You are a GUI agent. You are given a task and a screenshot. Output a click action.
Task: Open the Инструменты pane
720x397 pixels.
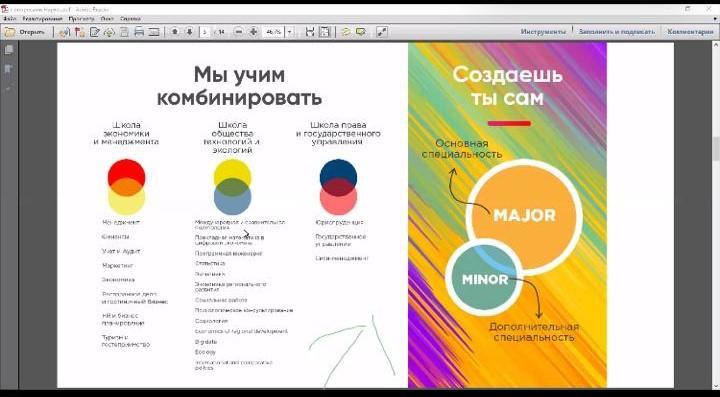coord(543,32)
